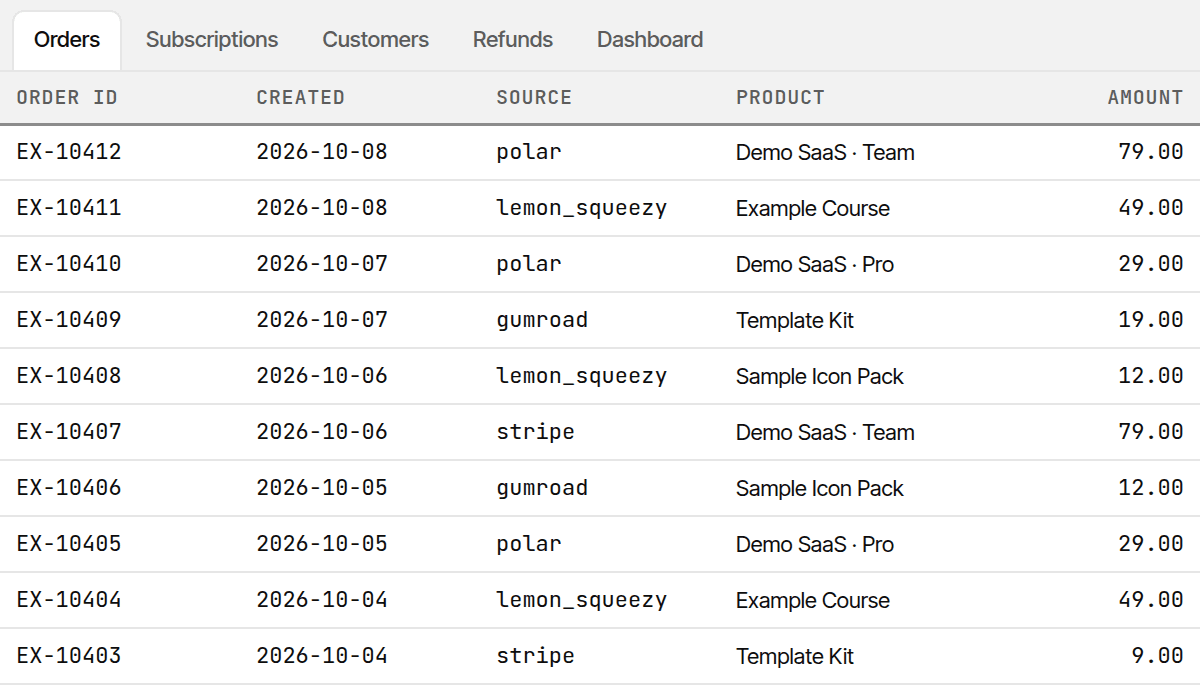Click Template Kit product in row EX-10409
This screenshot has width=1200, height=685.
tap(795, 320)
